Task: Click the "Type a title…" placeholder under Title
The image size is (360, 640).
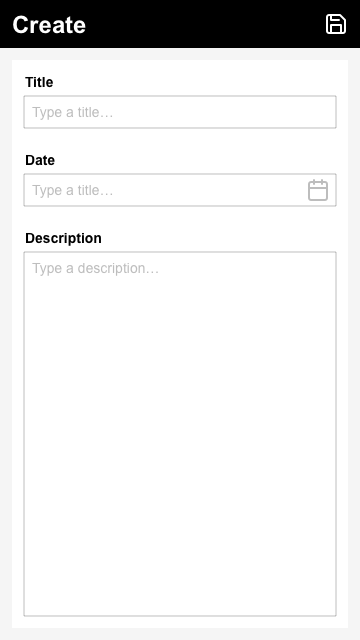Action: coord(73,112)
